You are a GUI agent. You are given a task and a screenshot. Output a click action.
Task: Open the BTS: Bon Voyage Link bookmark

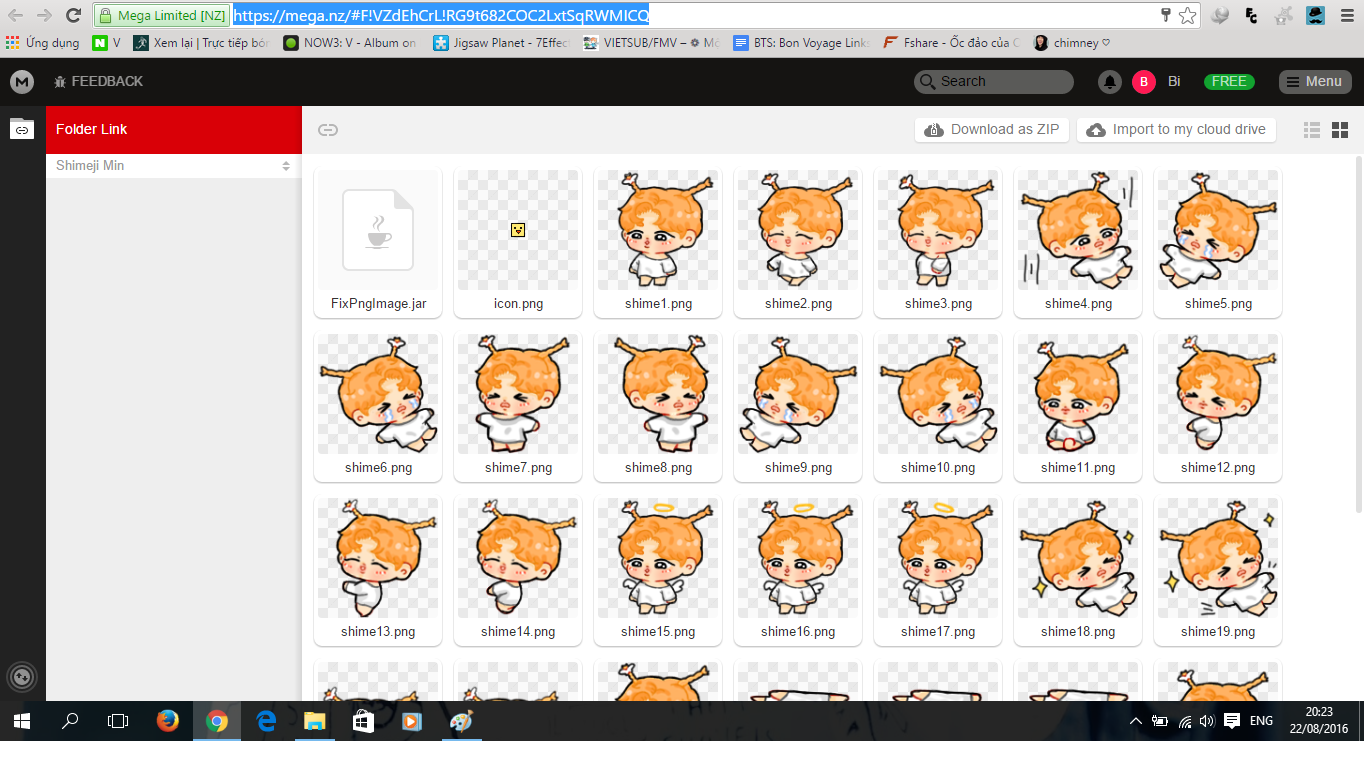tap(801, 43)
